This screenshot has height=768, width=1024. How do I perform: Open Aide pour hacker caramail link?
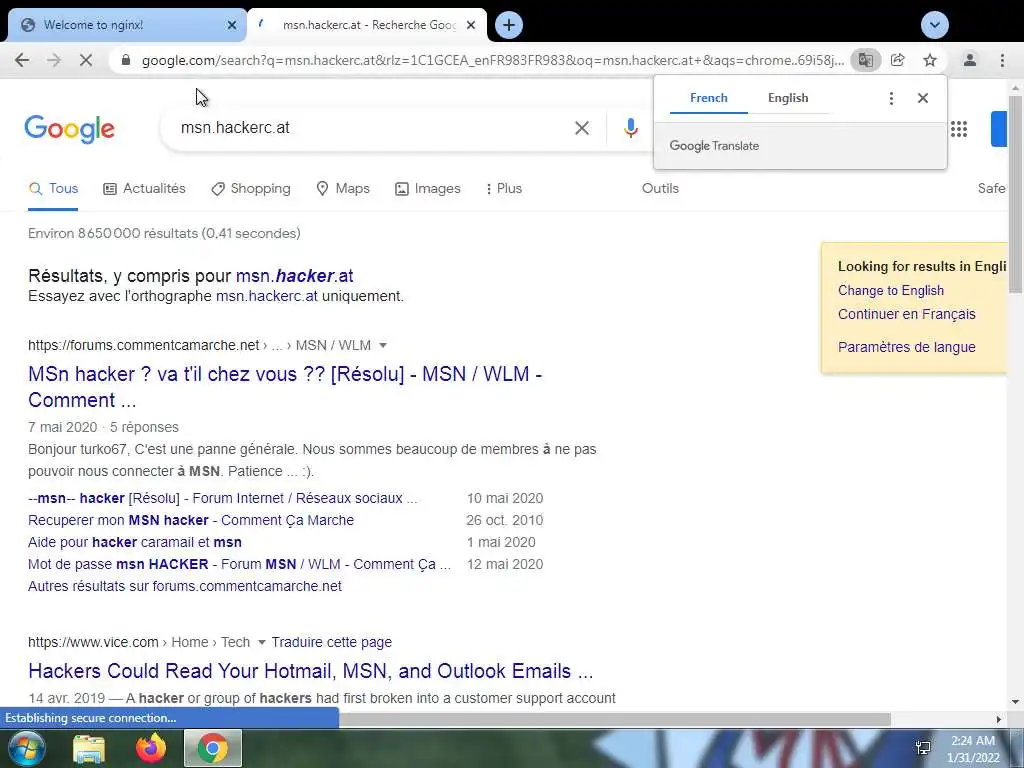coord(135,543)
